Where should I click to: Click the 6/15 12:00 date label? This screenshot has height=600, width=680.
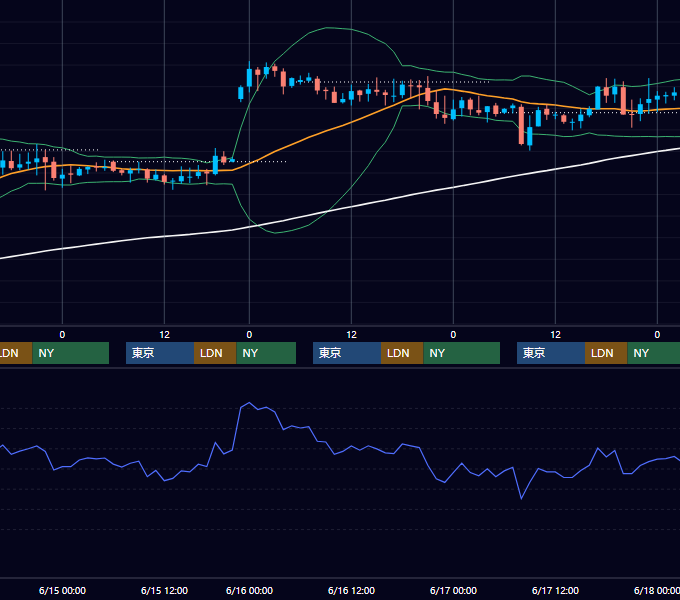(164, 590)
